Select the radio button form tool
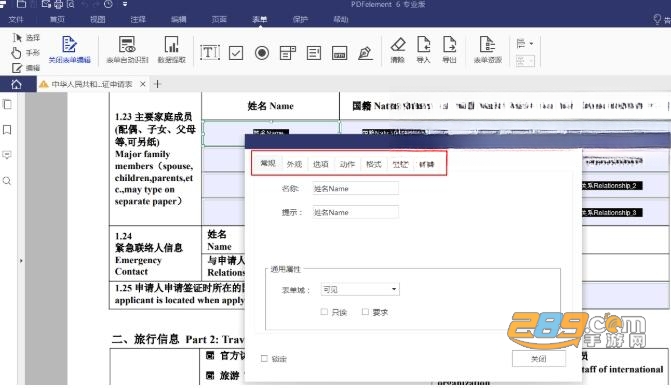Image resolution: width=671 pixels, height=388 pixels. [262, 53]
